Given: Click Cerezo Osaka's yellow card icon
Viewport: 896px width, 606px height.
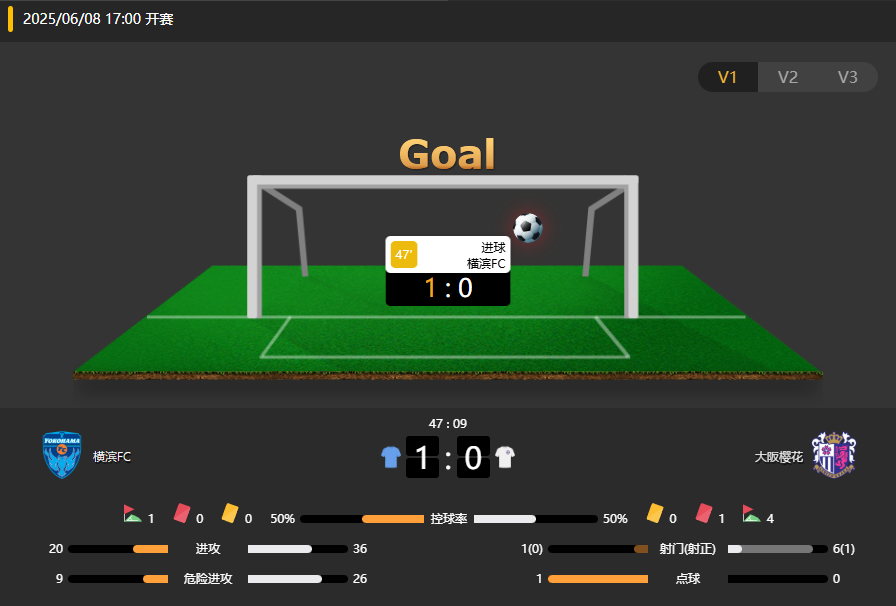Looking at the screenshot, I should tap(655, 513).
